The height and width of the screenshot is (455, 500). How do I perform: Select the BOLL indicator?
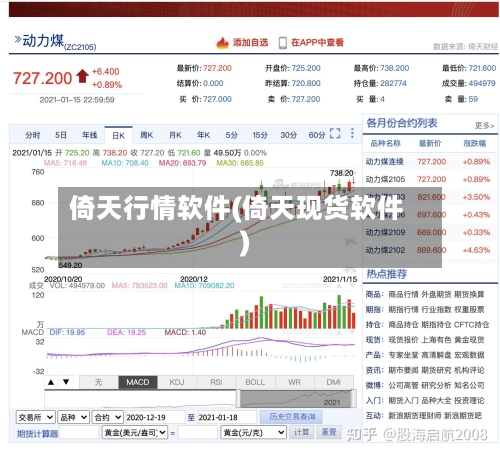(x=255, y=382)
